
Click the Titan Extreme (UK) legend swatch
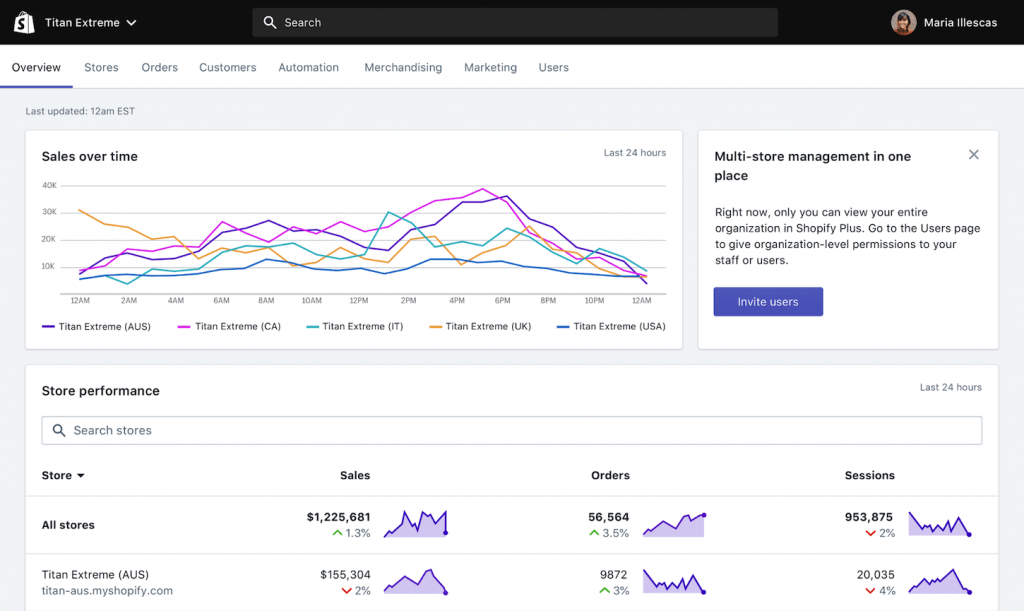(436, 326)
